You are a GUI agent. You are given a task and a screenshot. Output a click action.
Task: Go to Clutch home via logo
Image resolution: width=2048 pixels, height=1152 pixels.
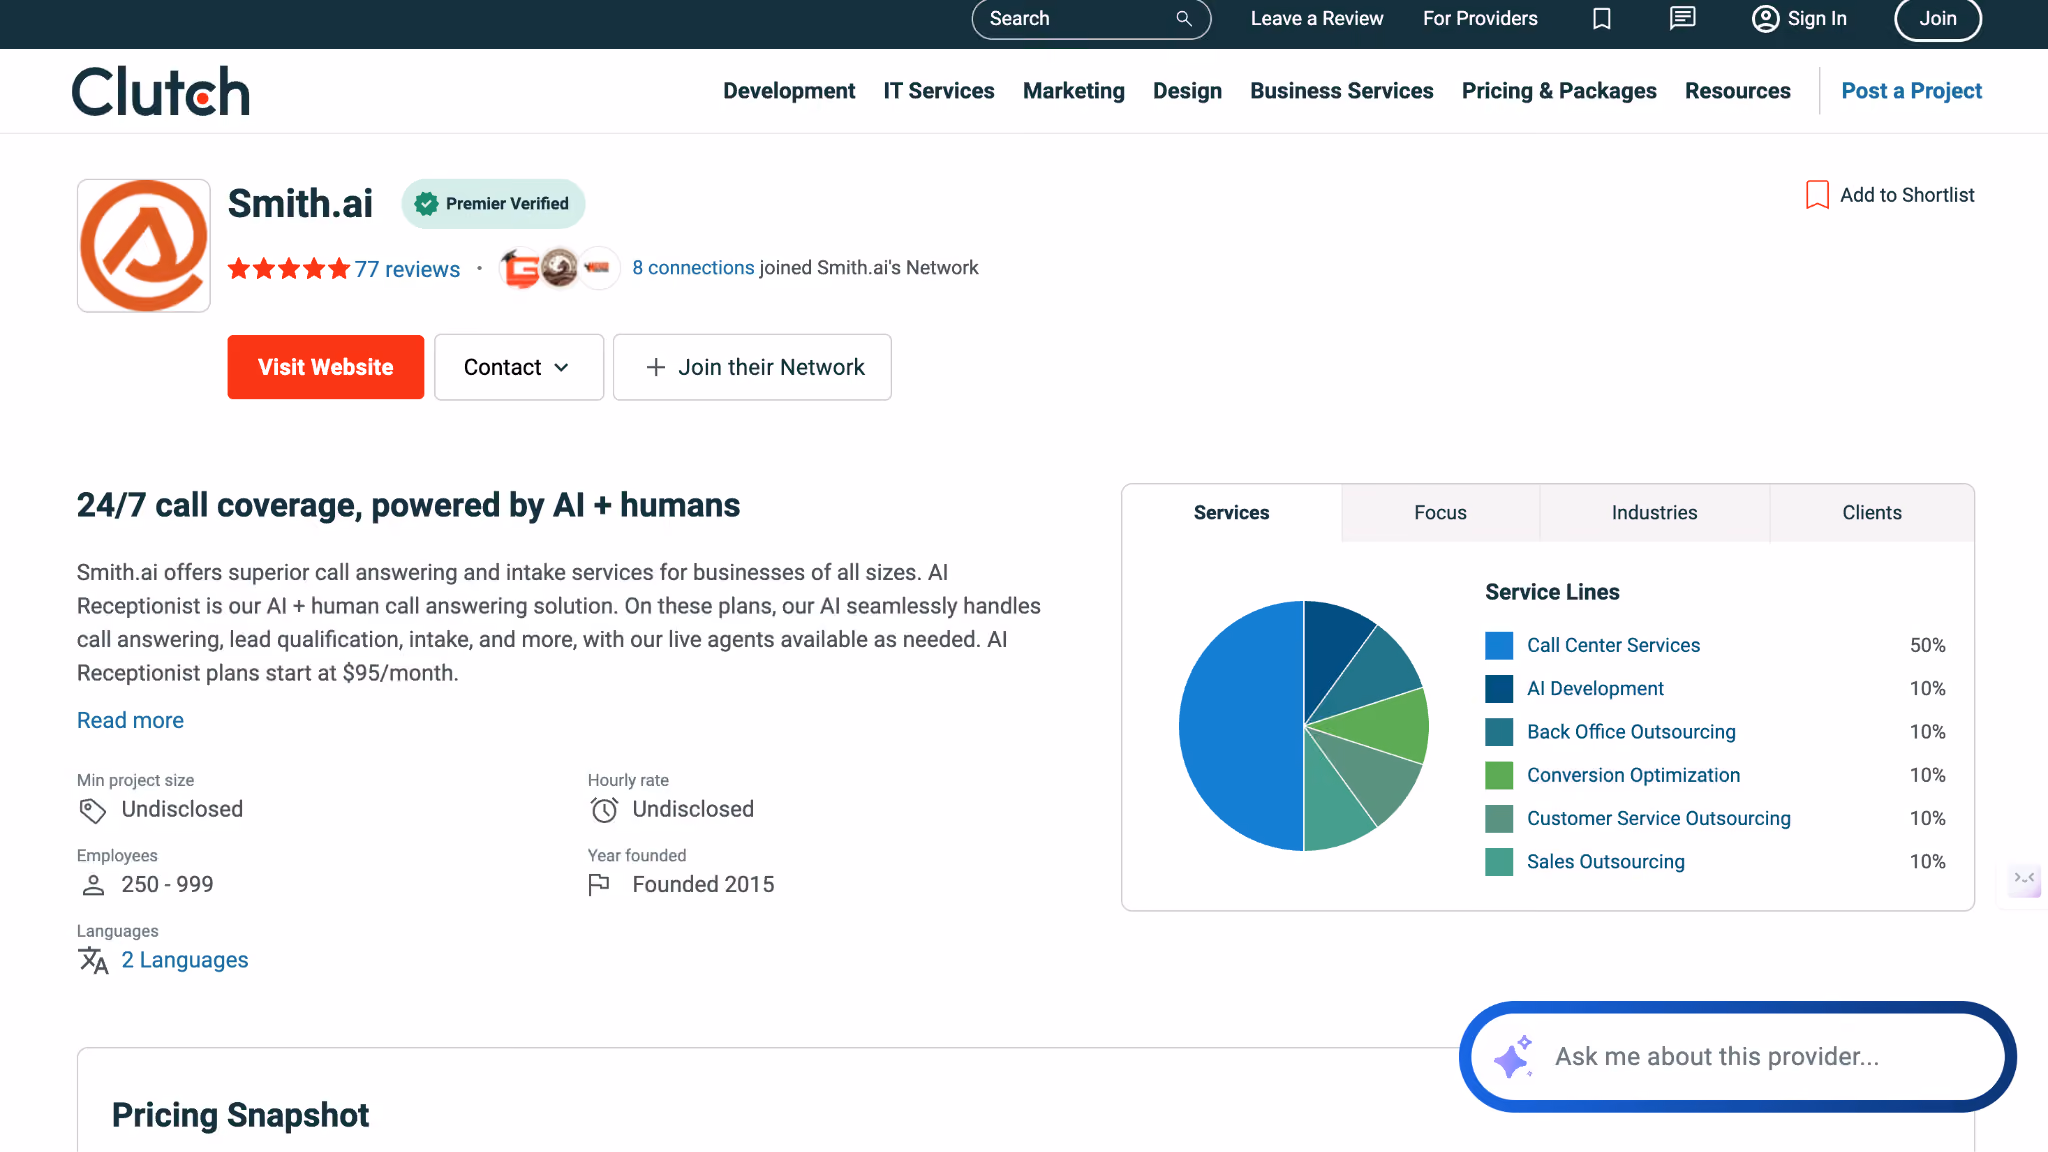click(x=161, y=91)
